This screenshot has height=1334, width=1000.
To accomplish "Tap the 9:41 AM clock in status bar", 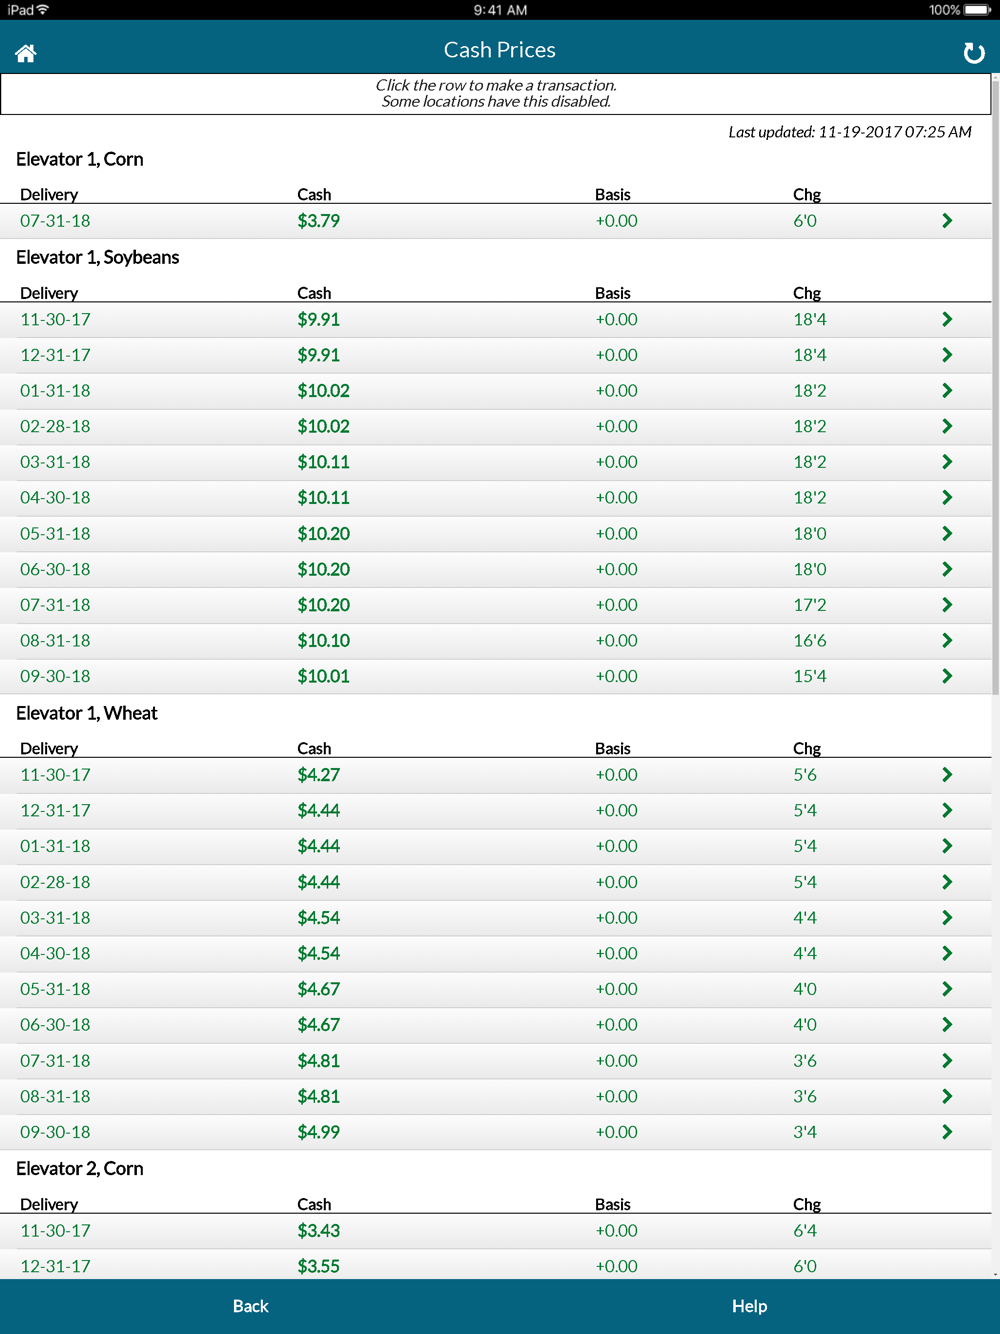I will pos(500,10).
